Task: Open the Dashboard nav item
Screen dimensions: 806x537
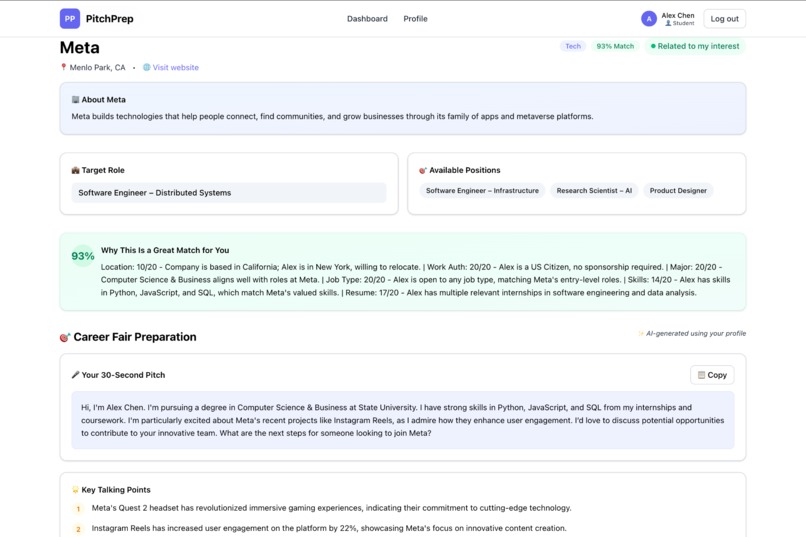Action: (367, 18)
